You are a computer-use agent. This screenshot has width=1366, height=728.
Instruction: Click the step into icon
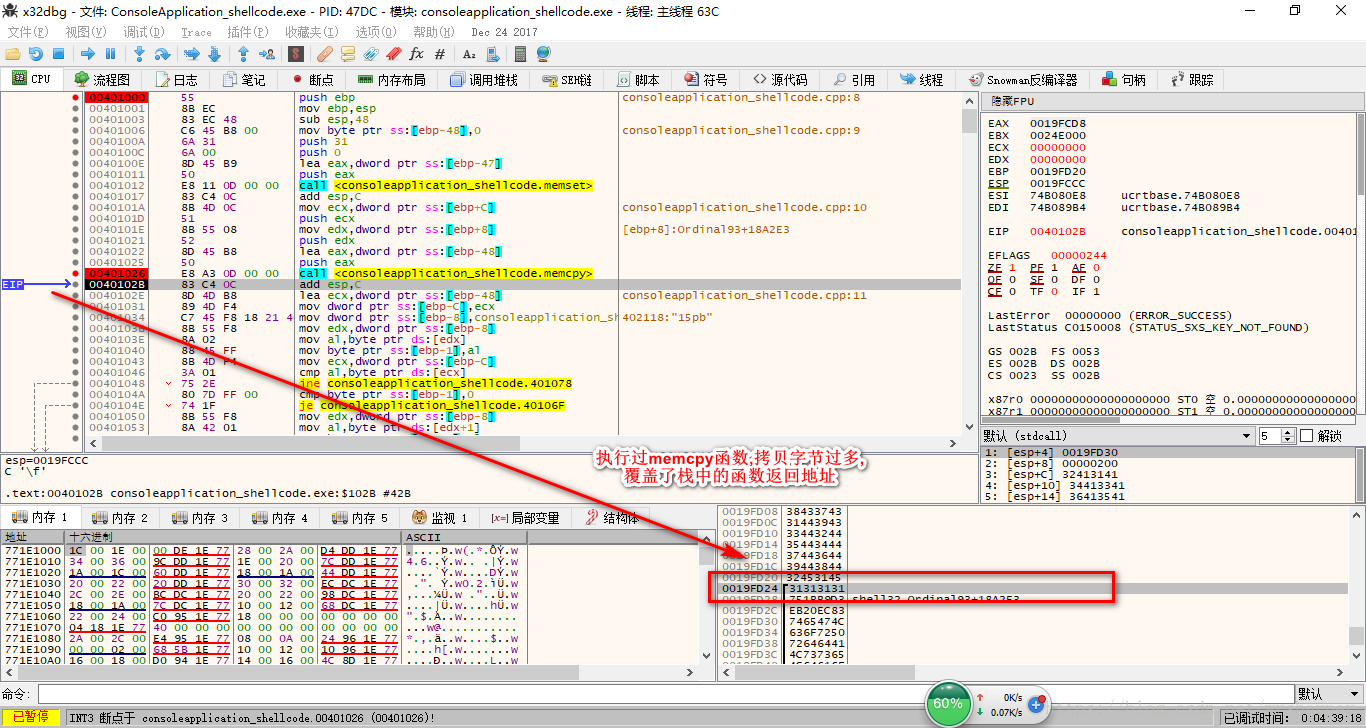(x=140, y=54)
